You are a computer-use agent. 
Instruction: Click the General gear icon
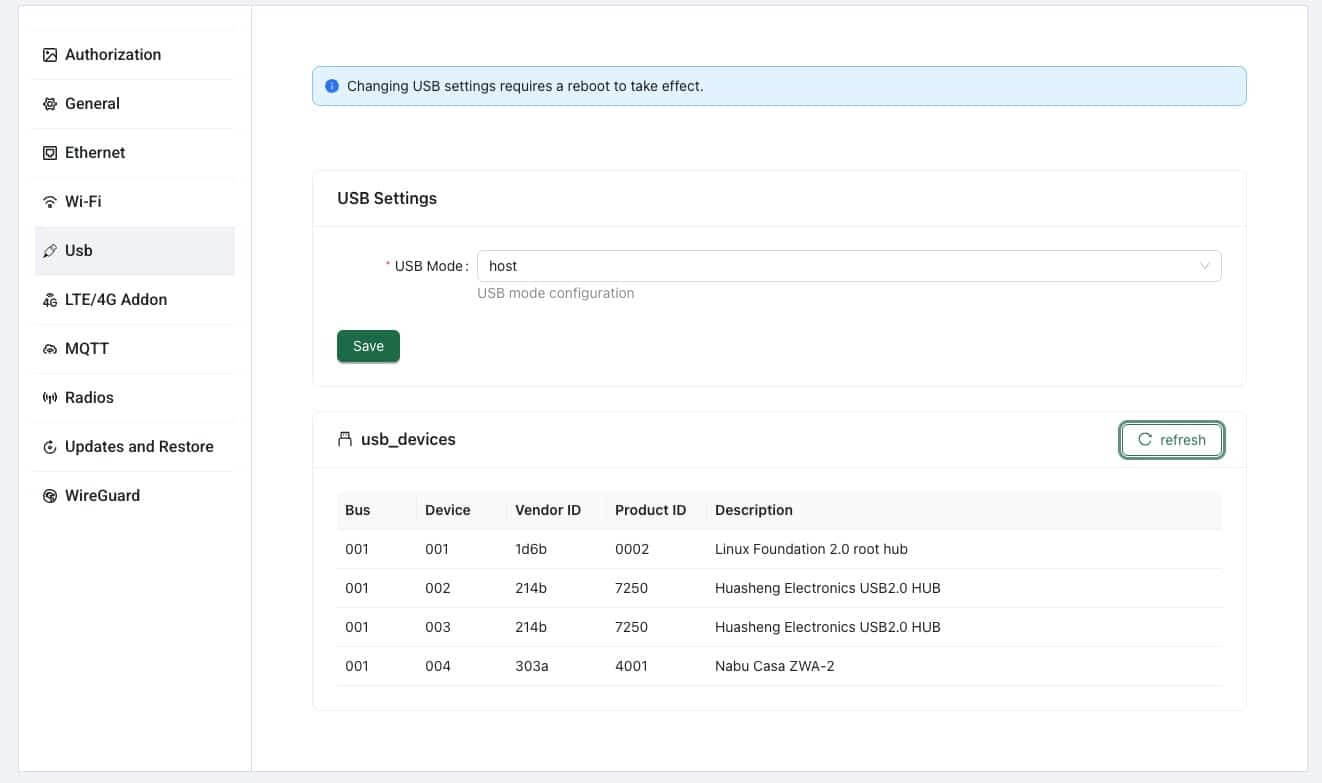(50, 104)
